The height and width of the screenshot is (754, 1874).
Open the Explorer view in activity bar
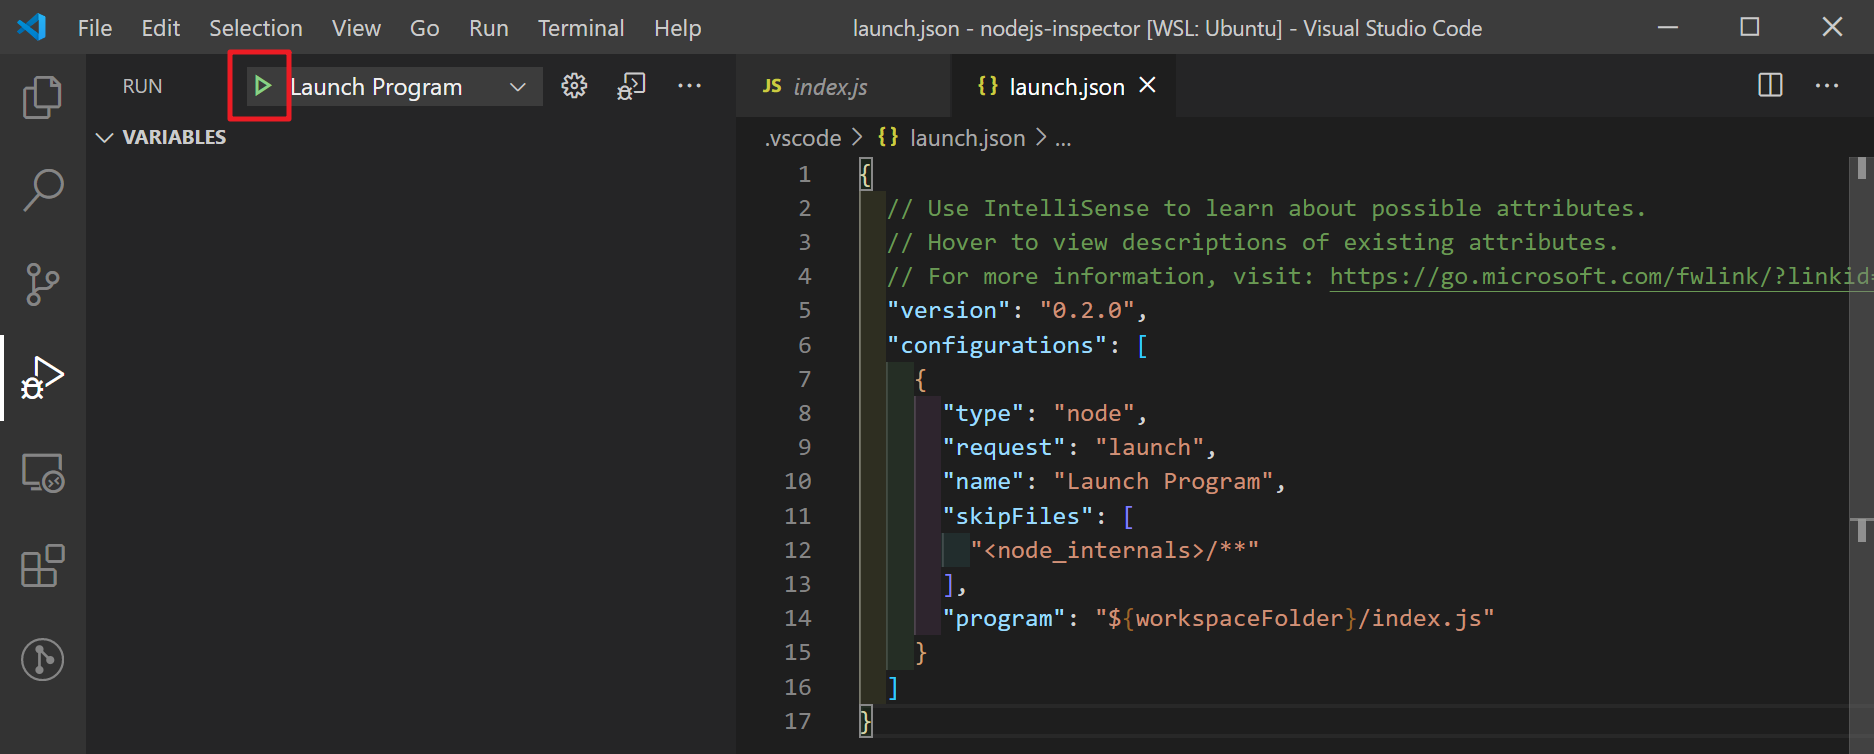pos(42,97)
